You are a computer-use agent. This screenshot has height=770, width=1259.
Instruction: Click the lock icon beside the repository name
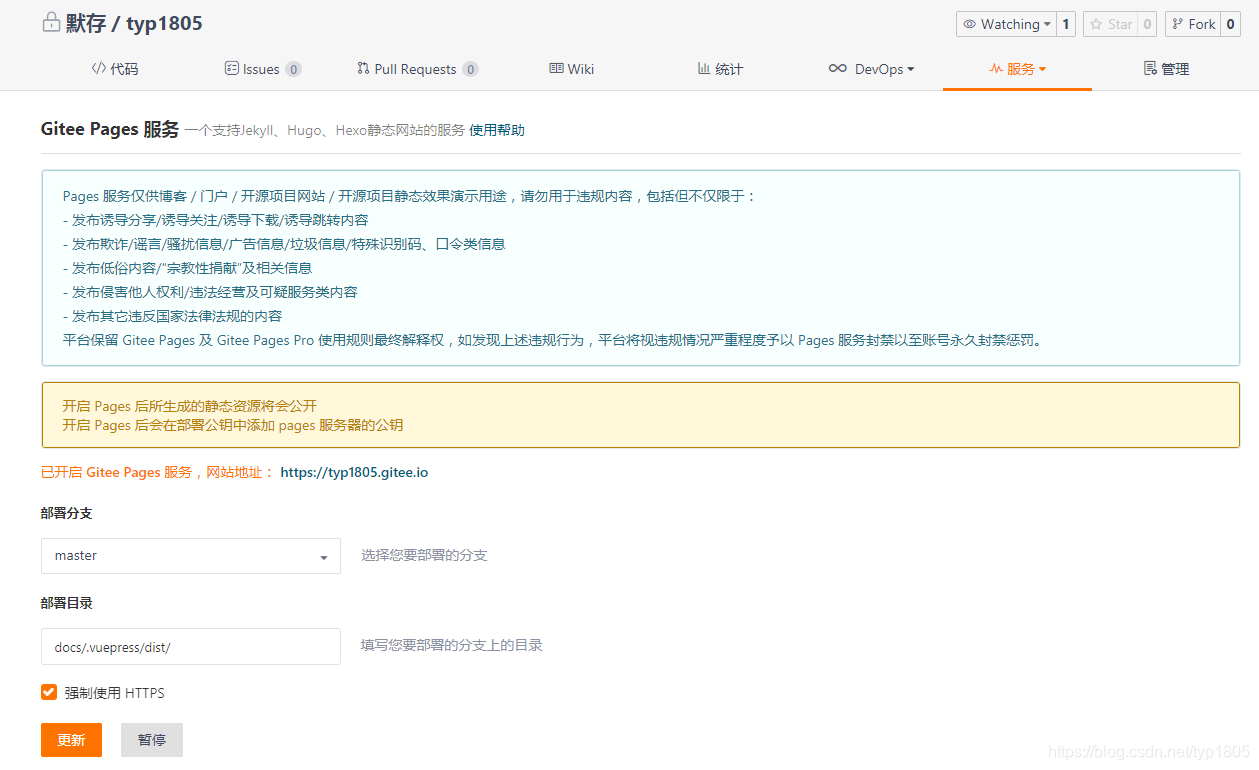[51, 22]
